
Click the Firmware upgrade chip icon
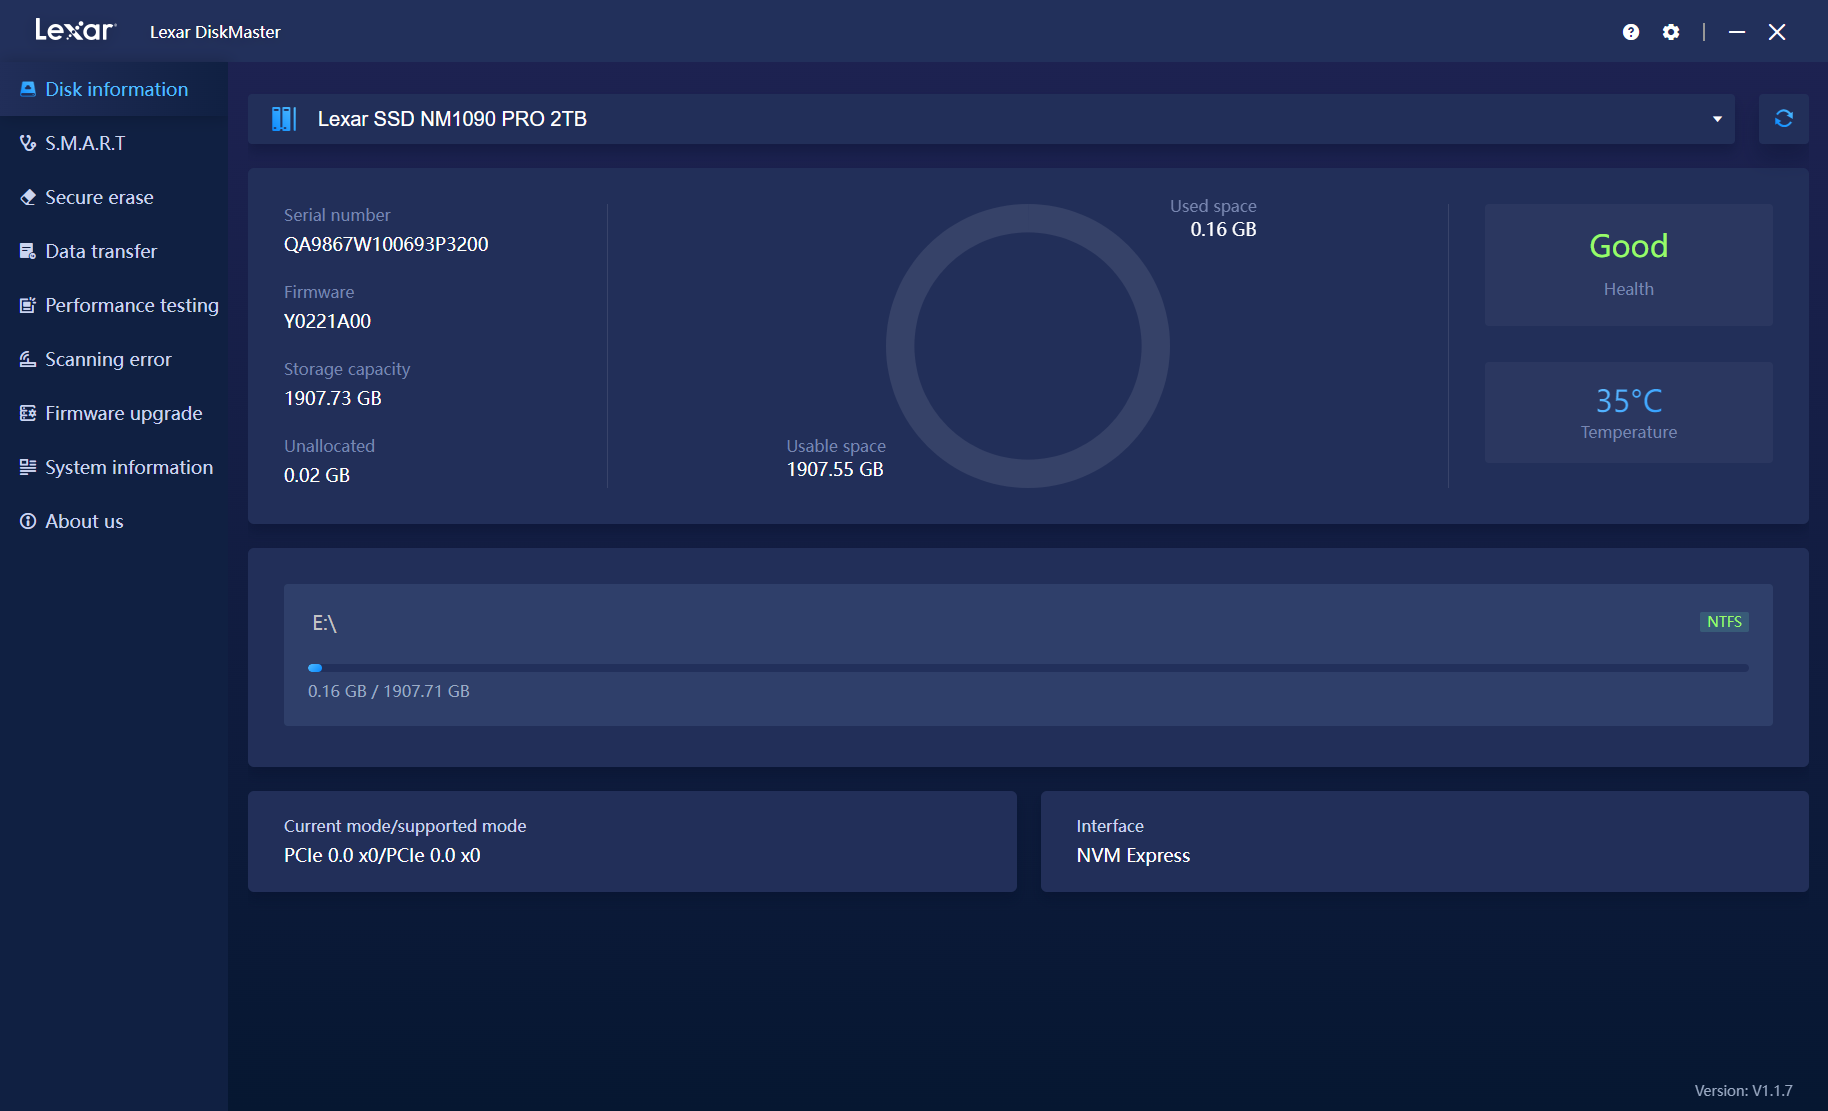coord(28,413)
